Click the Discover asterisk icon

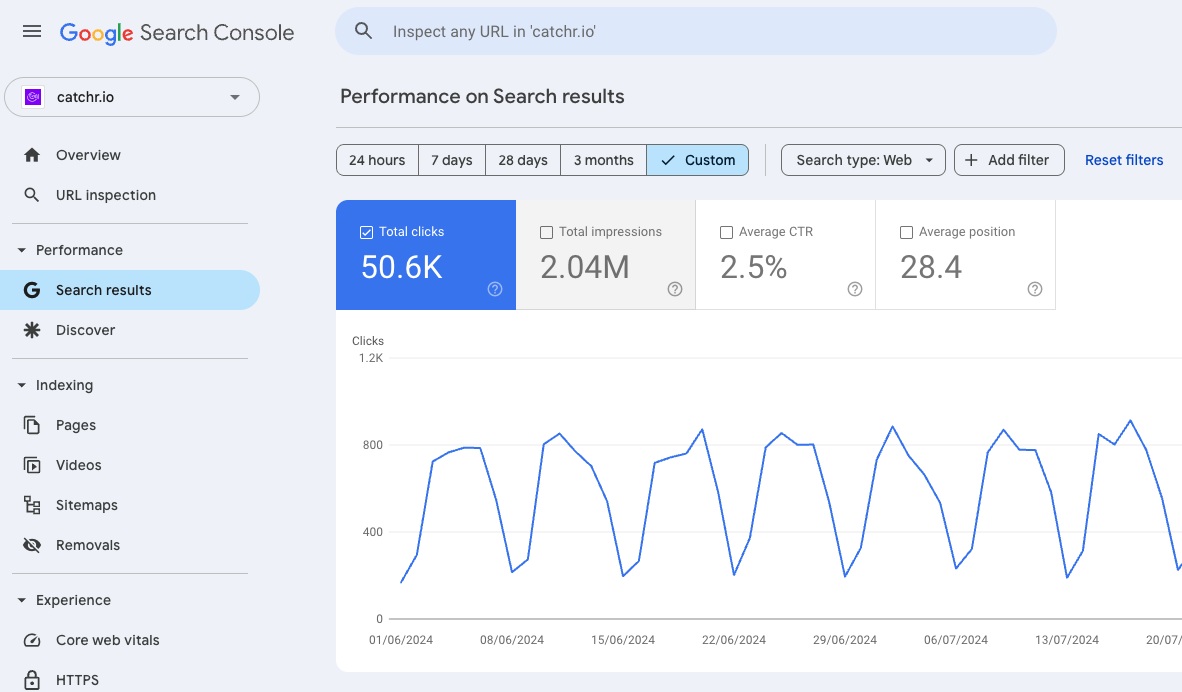coord(32,330)
